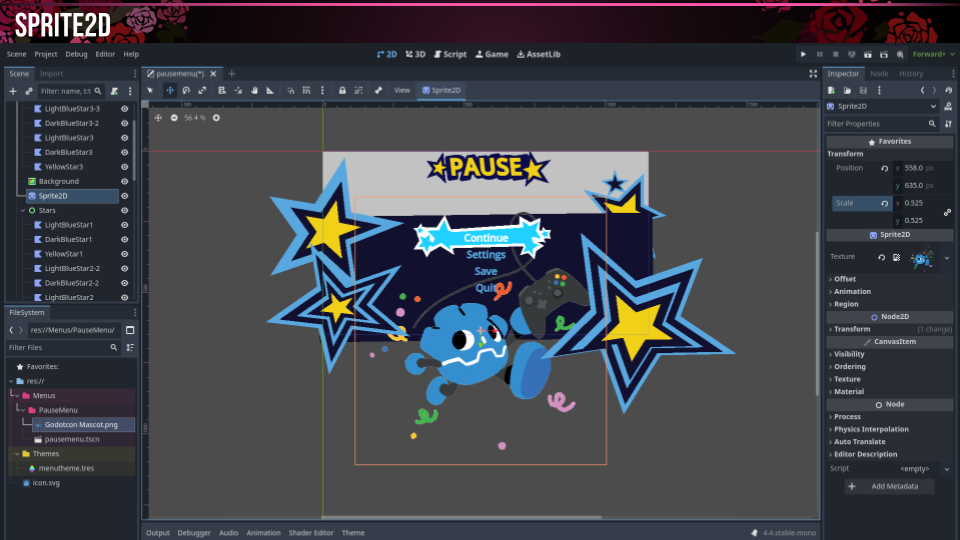The height and width of the screenshot is (540, 960).
Task: Hide the YellowStar1 node
Action: (x=124, y=254)
